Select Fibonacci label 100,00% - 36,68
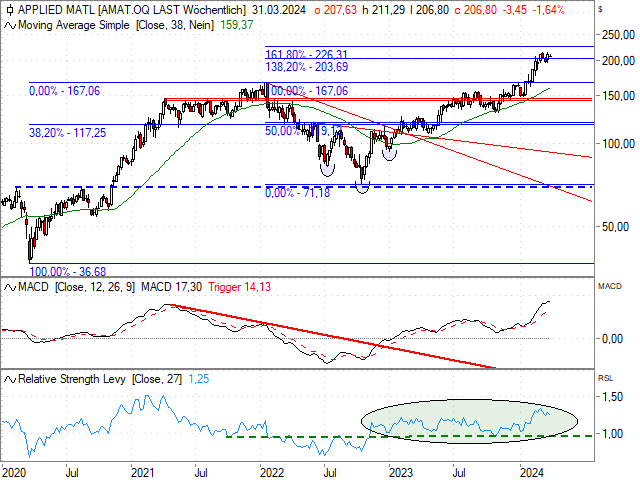Screen dimensions: 640x480 (x=67, y=271)
